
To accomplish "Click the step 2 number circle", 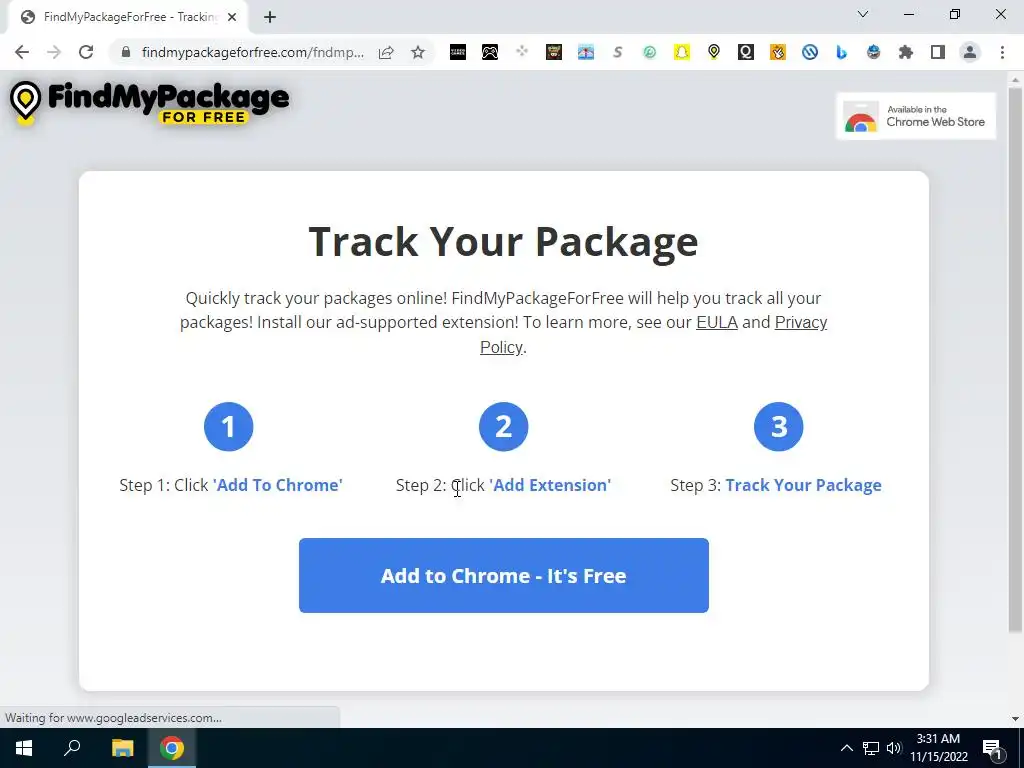I will [x=504, y=426].
